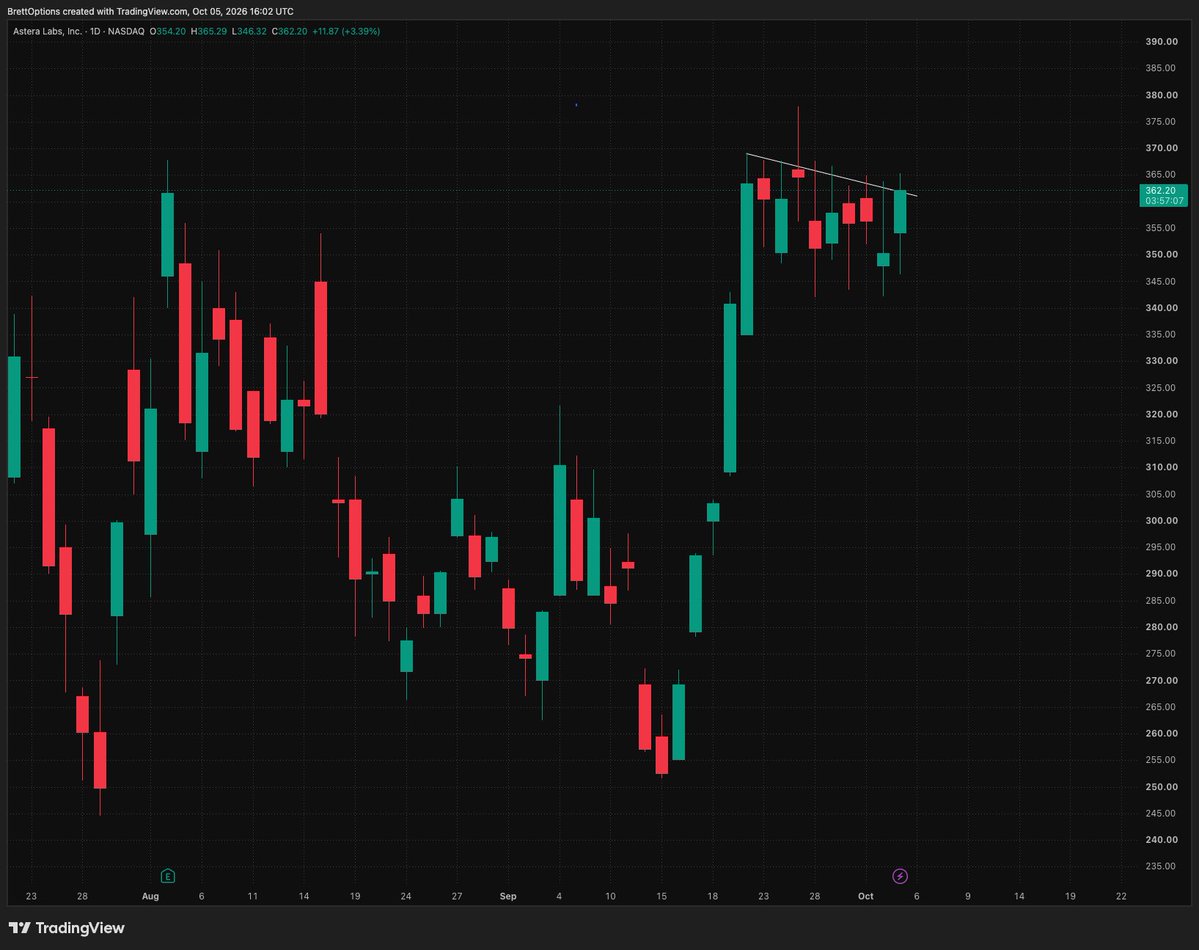Screen dimensions: 1199x950
Task: Click the TradingView logo at bottom
Action: tap(67, 928)
